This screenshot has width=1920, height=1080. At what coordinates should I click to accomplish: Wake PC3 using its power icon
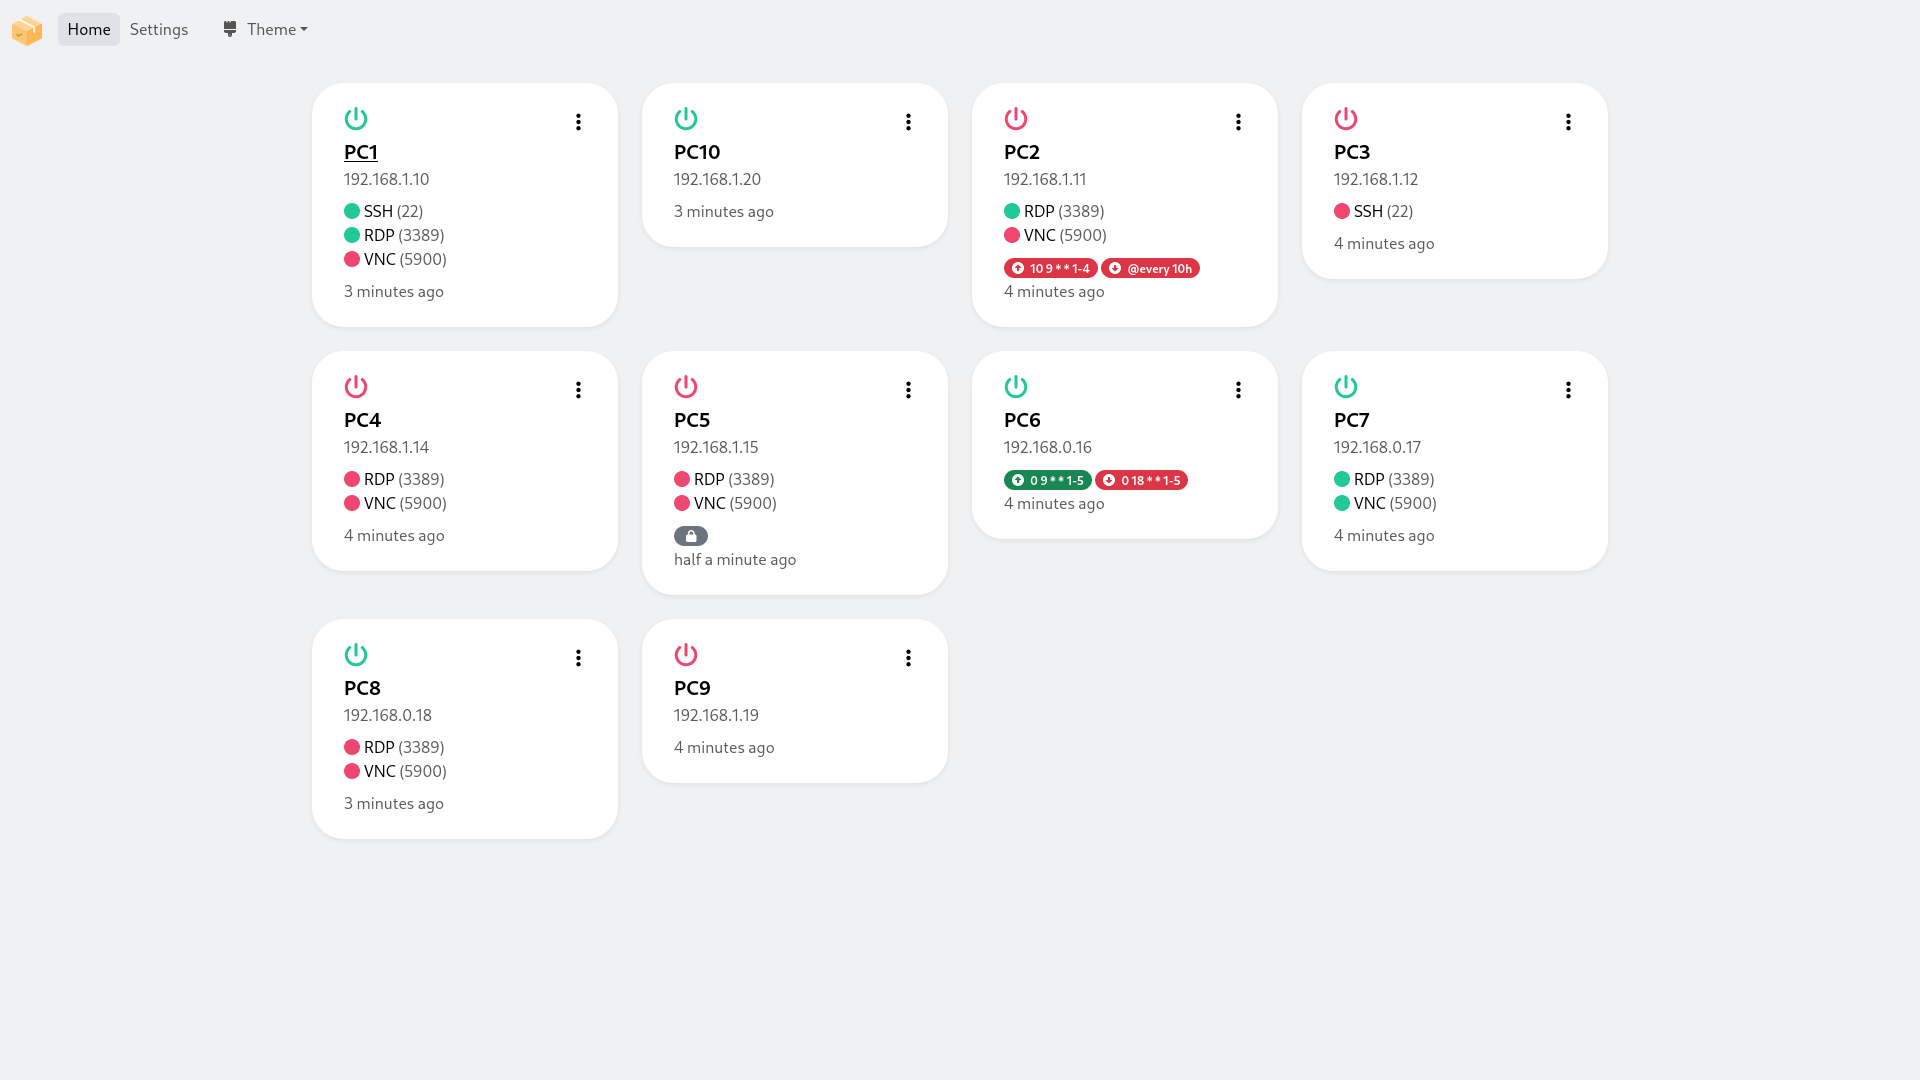1346,119
